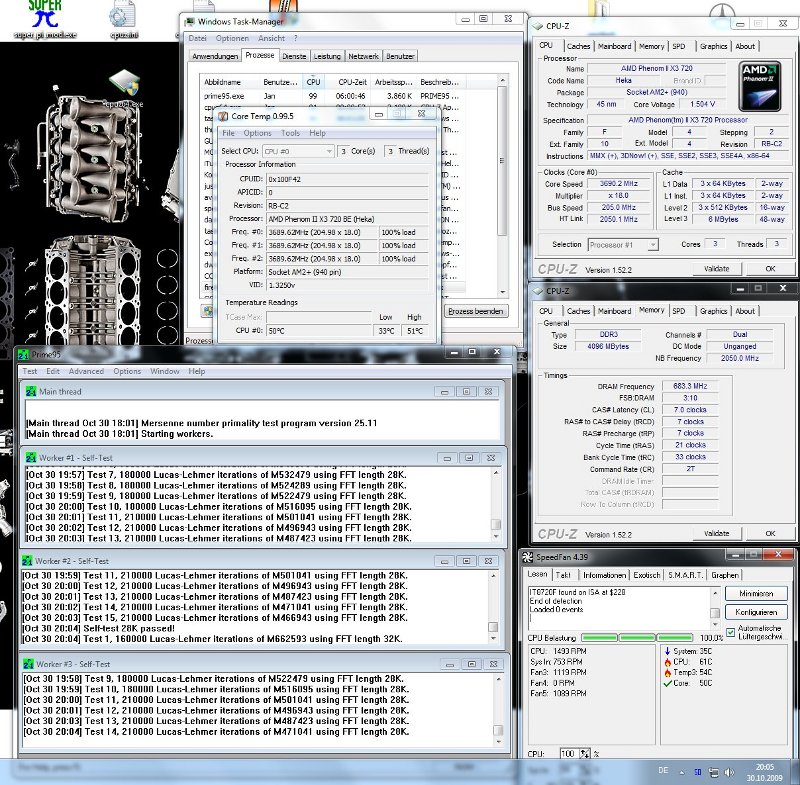Click the Minimieren button in SpeedFan
800x785 pixels.
tap(756, 594)
